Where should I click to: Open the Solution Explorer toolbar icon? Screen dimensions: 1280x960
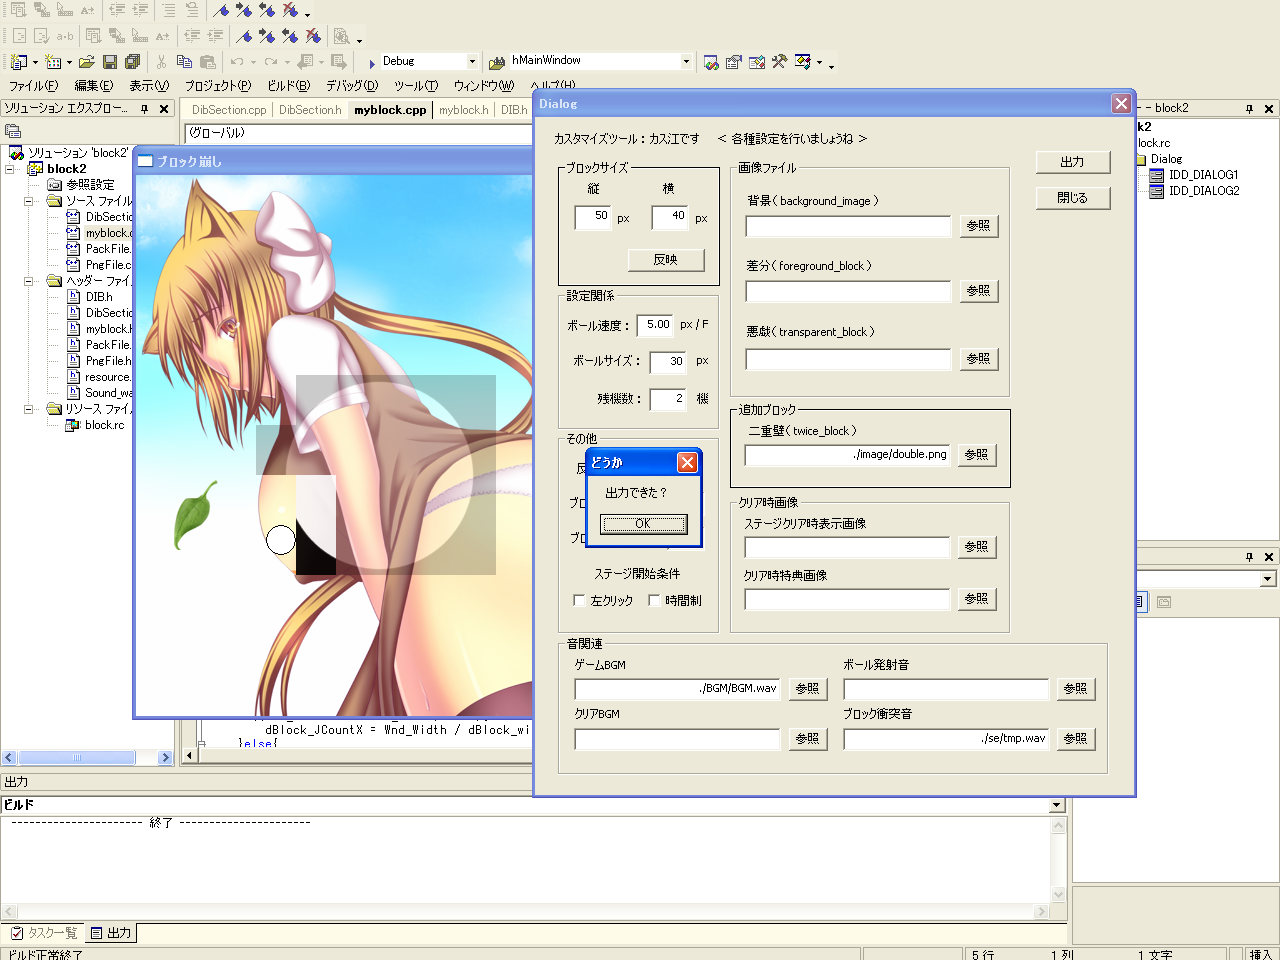(711, 62)
